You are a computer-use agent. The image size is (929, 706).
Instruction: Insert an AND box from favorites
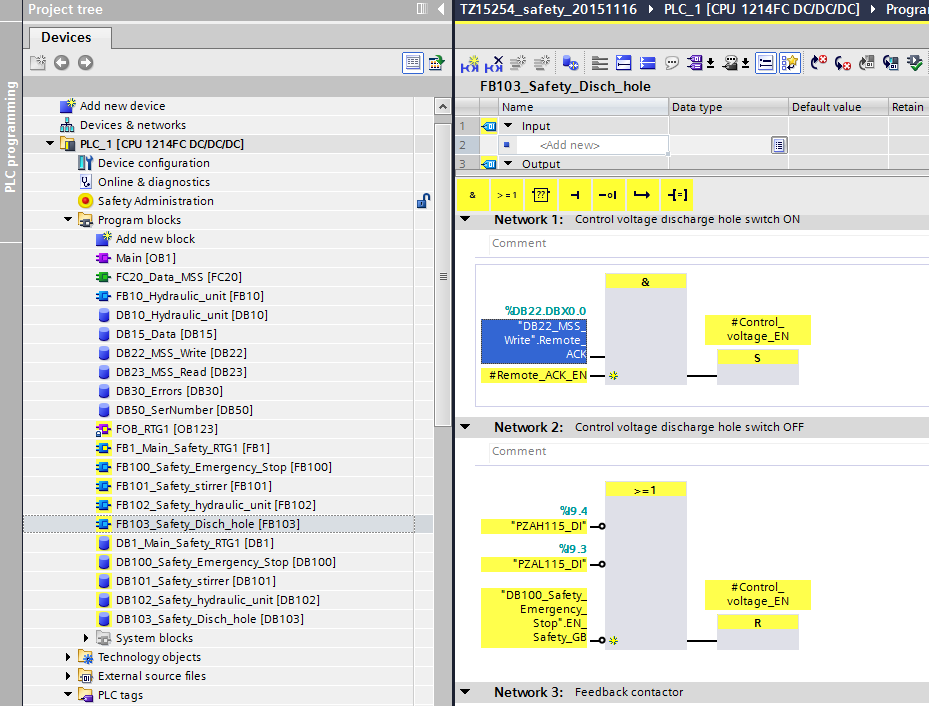472,195
